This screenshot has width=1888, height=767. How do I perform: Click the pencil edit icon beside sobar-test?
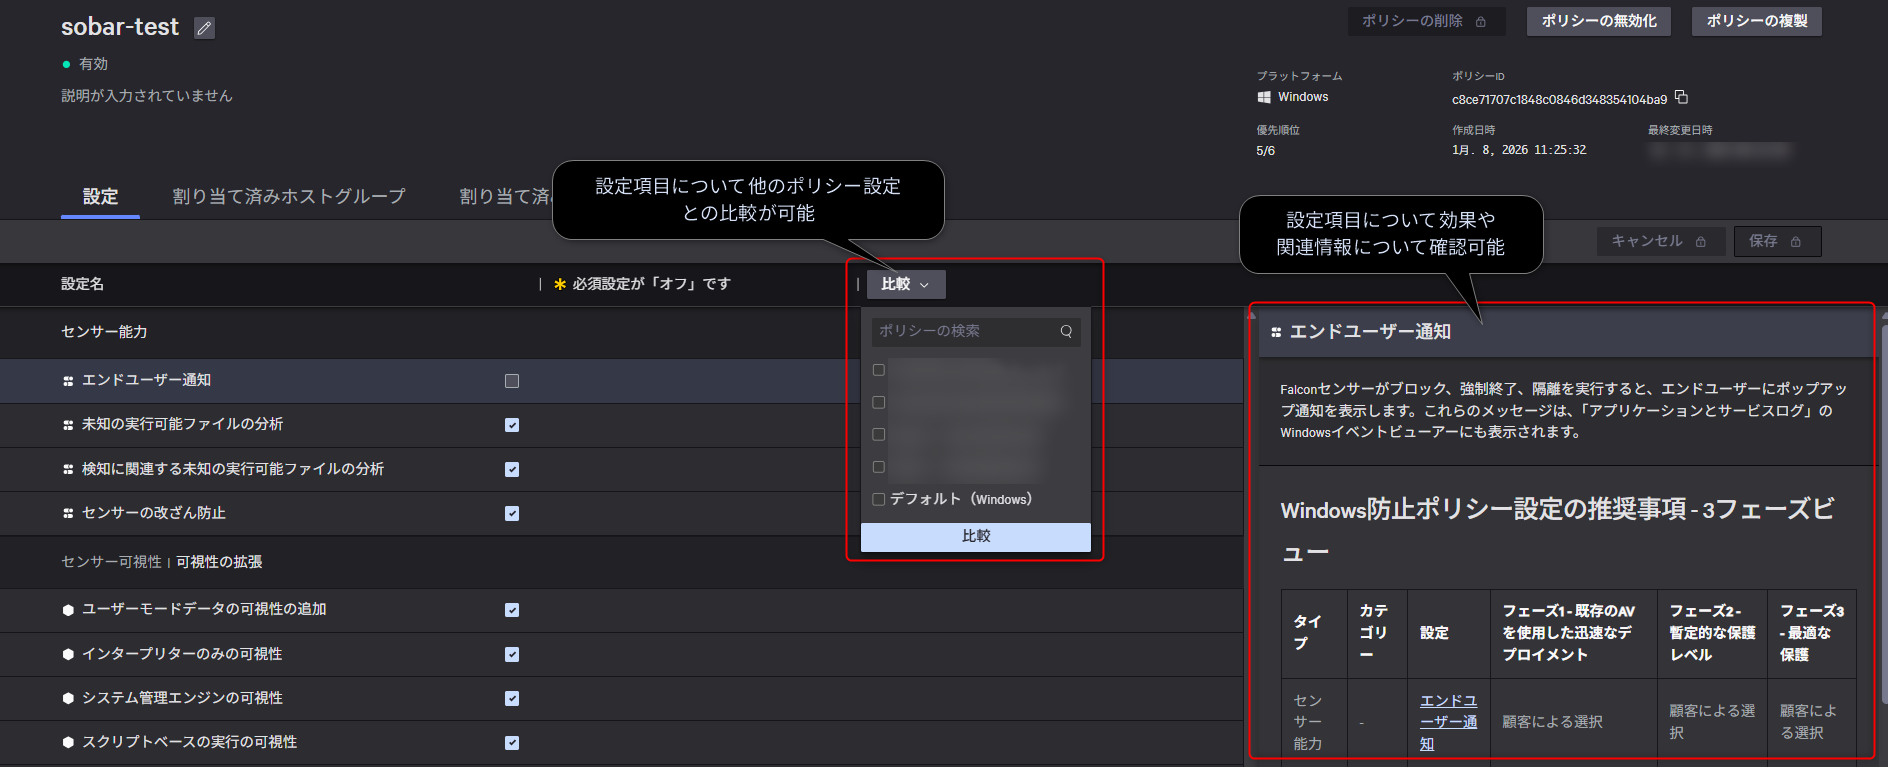click(x=204, y=28)
